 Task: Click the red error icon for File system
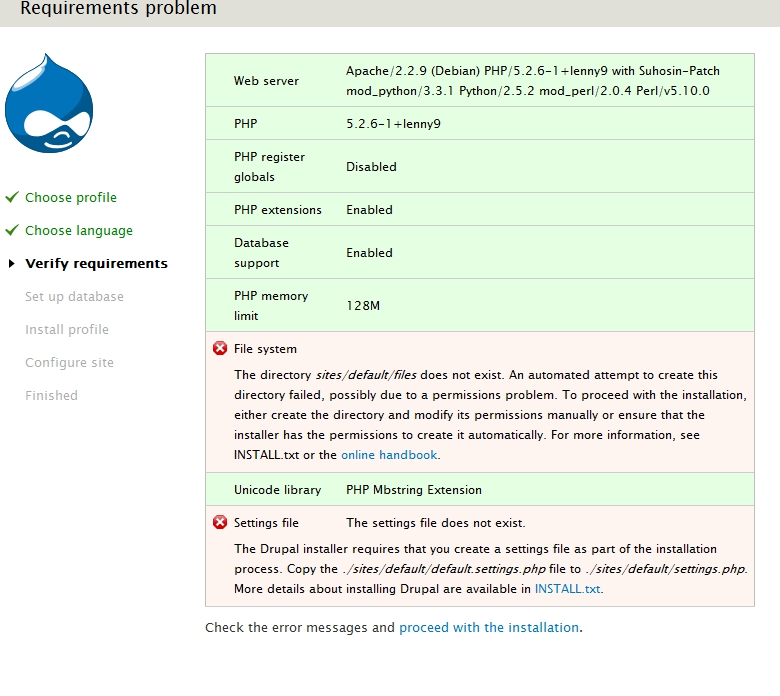pyautogui.click(x=220, y=349)
